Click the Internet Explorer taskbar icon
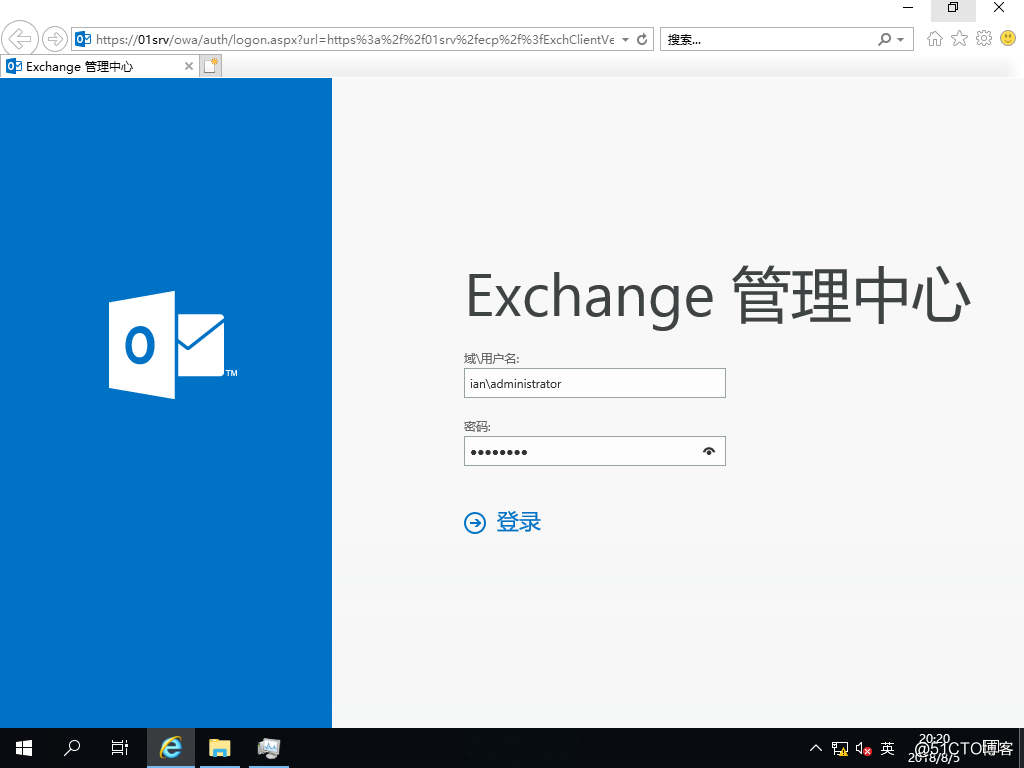1024x768 pixels. click(170, 748)
